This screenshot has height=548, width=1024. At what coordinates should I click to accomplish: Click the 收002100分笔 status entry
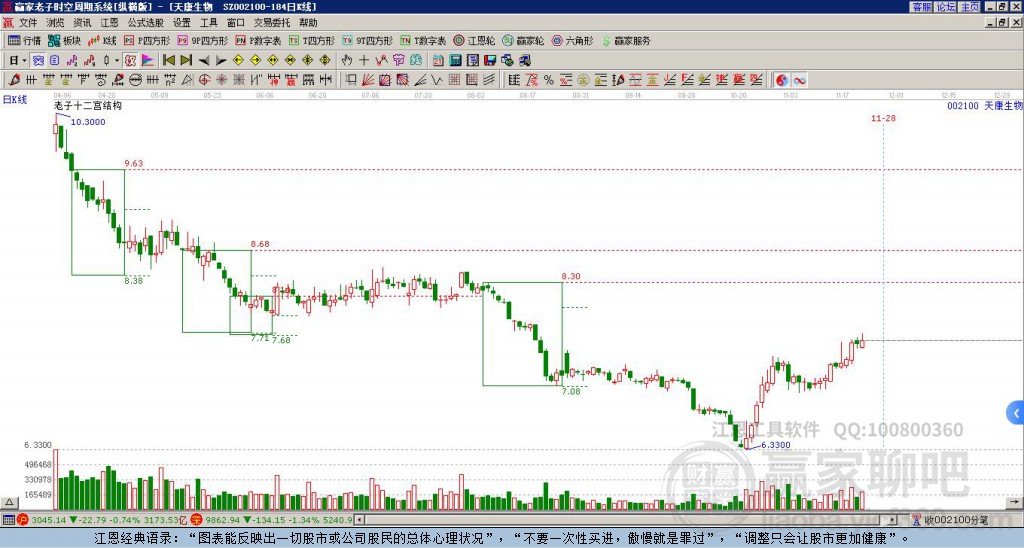949,520
